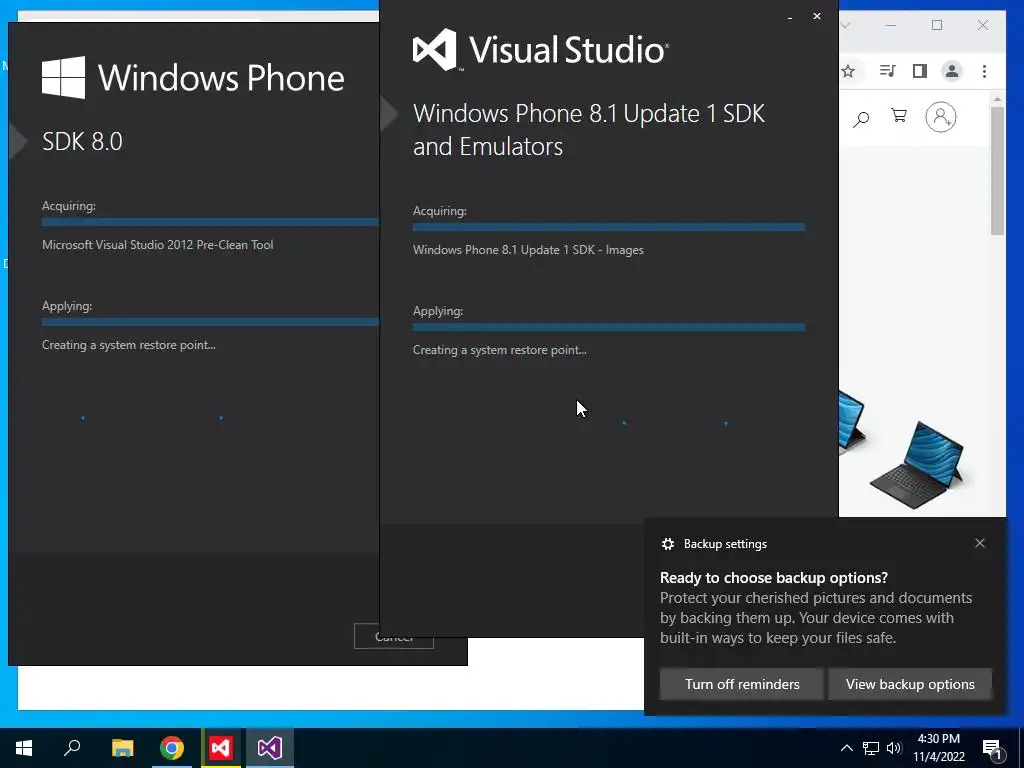The height and width of the screenshot is (768, 1024).
Task: Click 'Microsoft Visual Studio 2012 Pre-Clean Tool' text
Action: [157, 245]
